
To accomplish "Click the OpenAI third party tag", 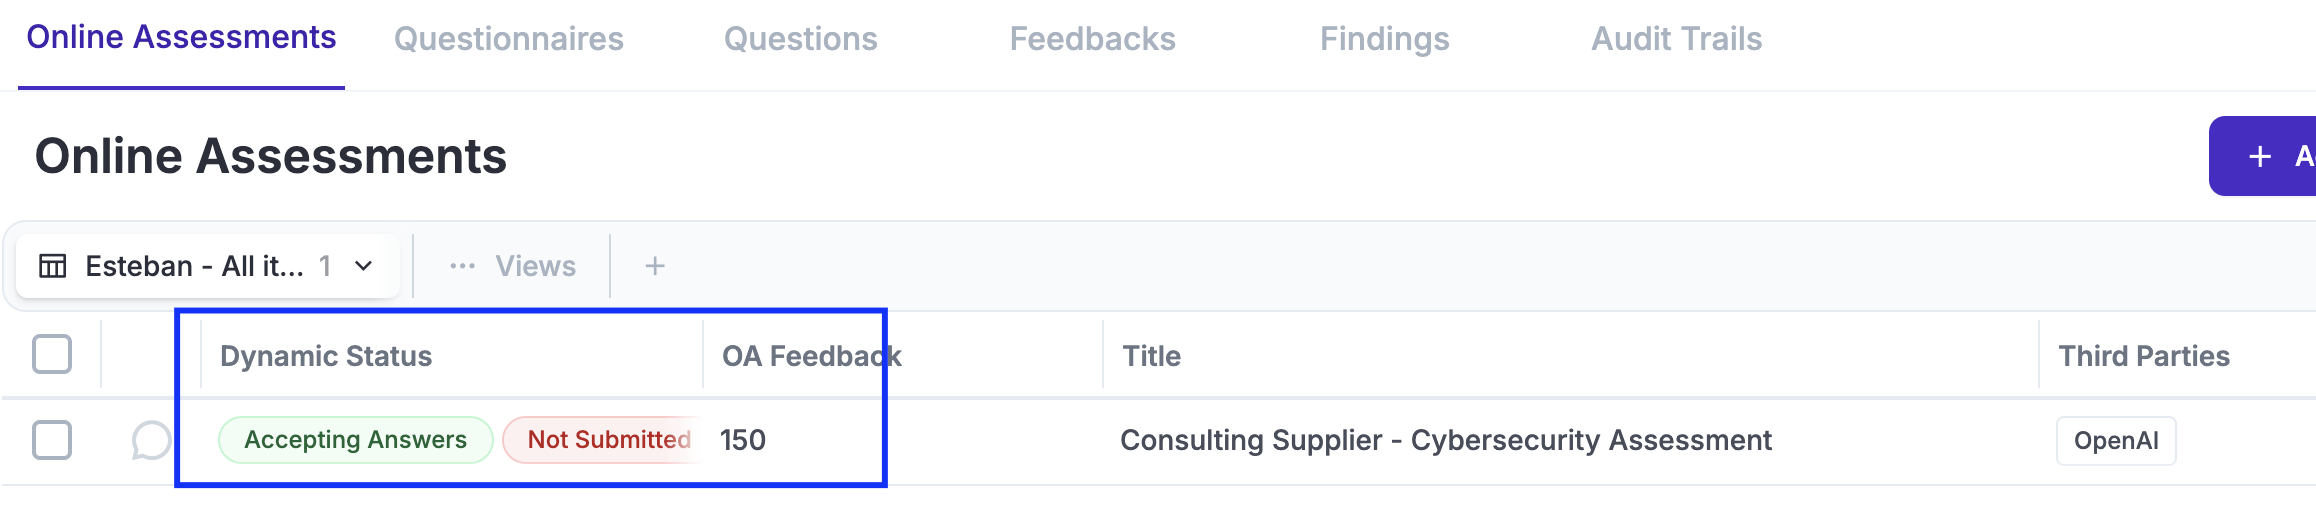I will pos(2116,441).
